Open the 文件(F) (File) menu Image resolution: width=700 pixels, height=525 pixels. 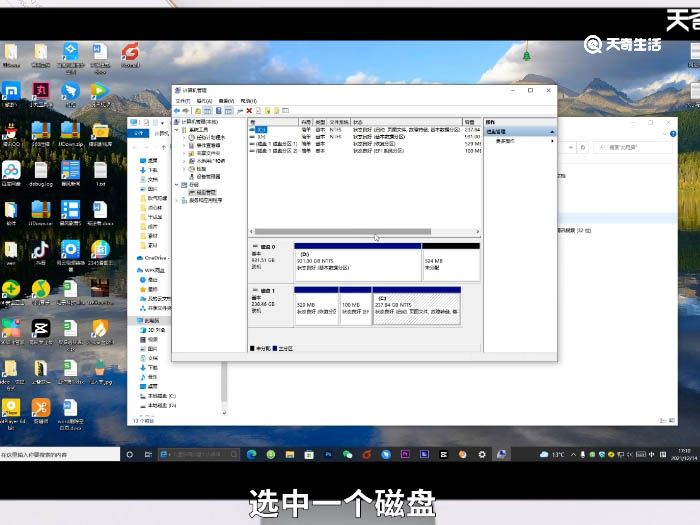click(x=182, y=101)
